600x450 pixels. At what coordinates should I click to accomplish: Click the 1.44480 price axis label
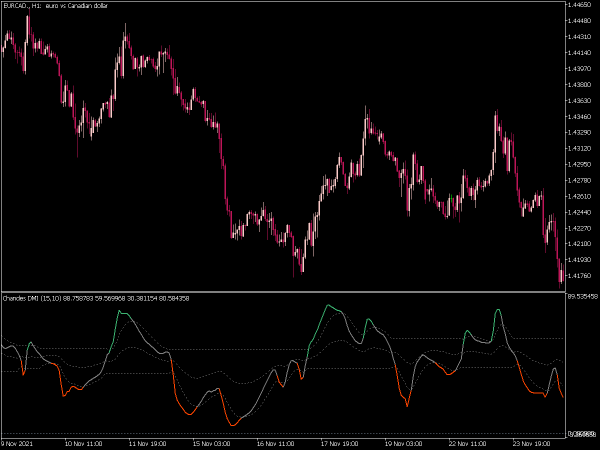(579, 21)
